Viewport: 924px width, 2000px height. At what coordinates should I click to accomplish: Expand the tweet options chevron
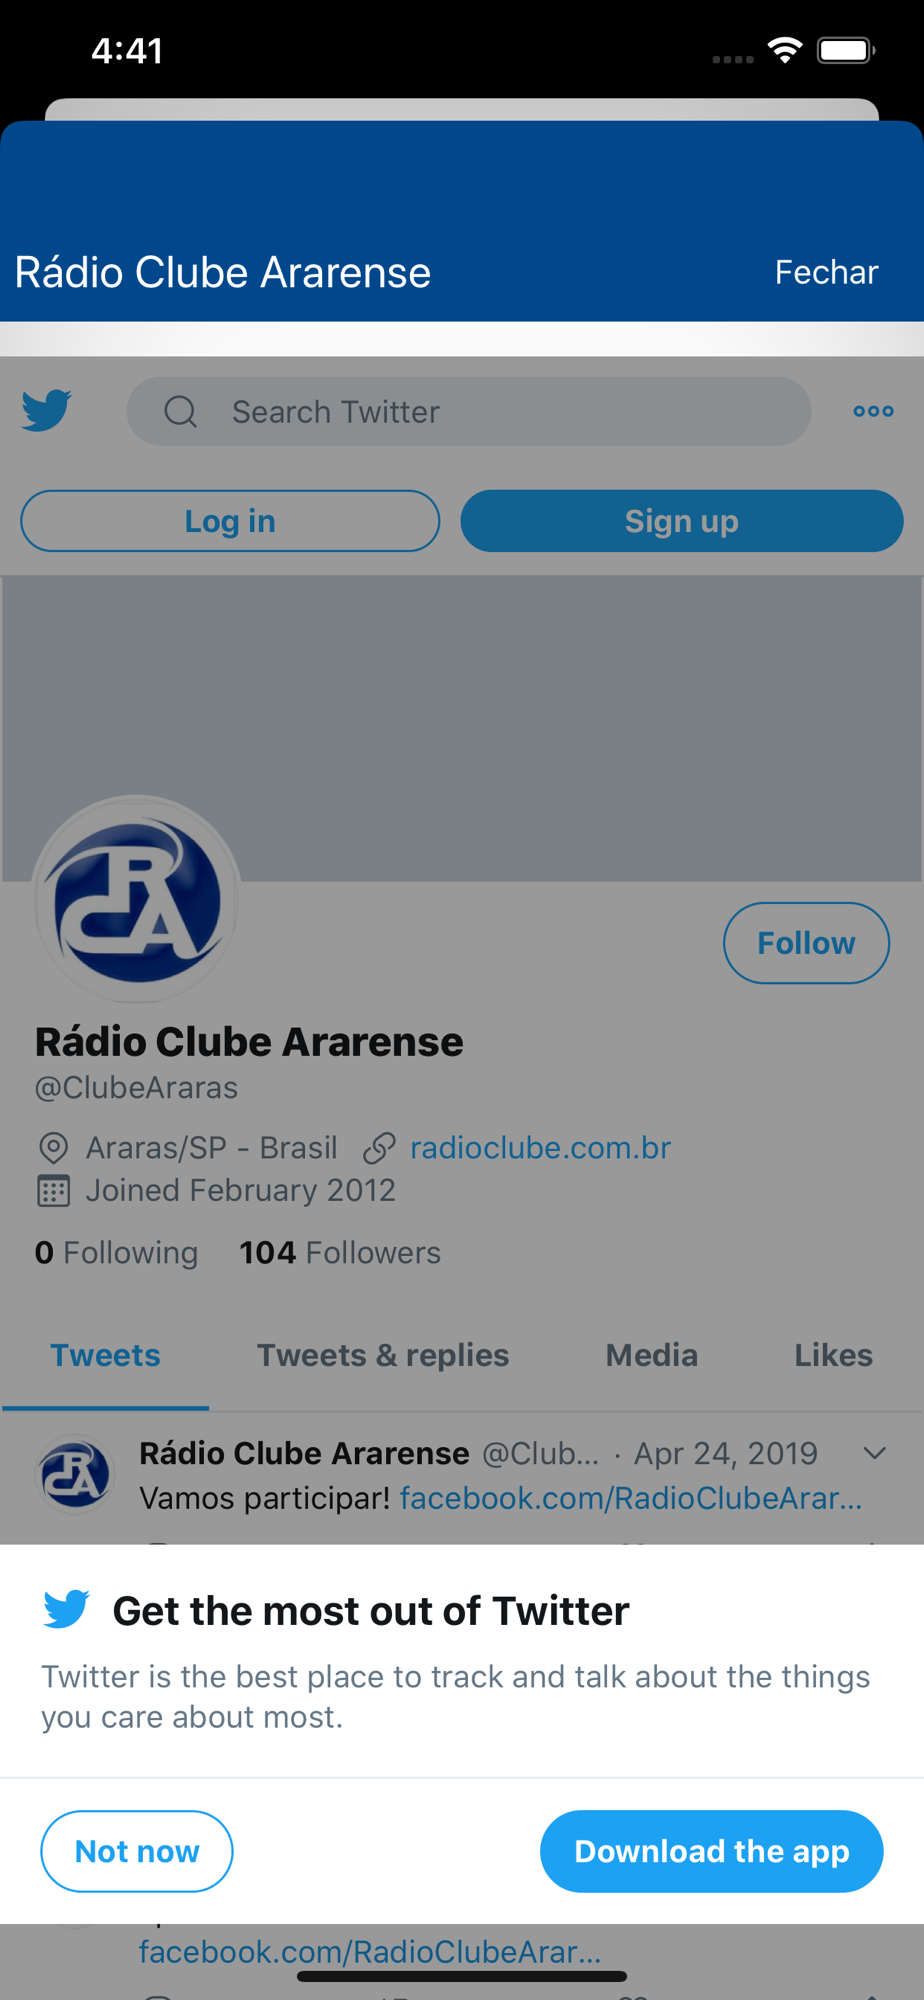[x=875, y=1453]
